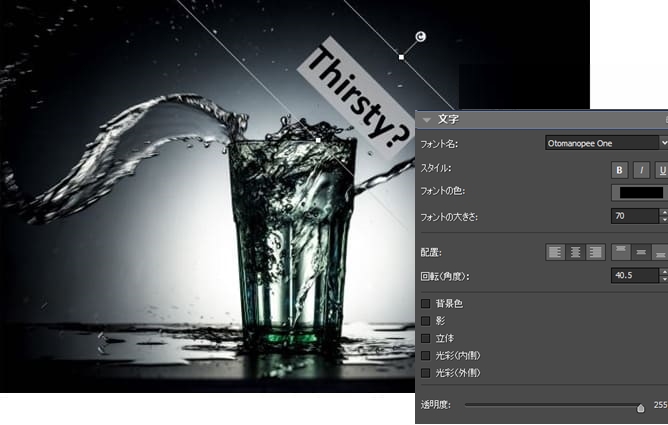Click the 透明度 slider handle
Screen dimensions: 668x425
[x=640, y=408]
